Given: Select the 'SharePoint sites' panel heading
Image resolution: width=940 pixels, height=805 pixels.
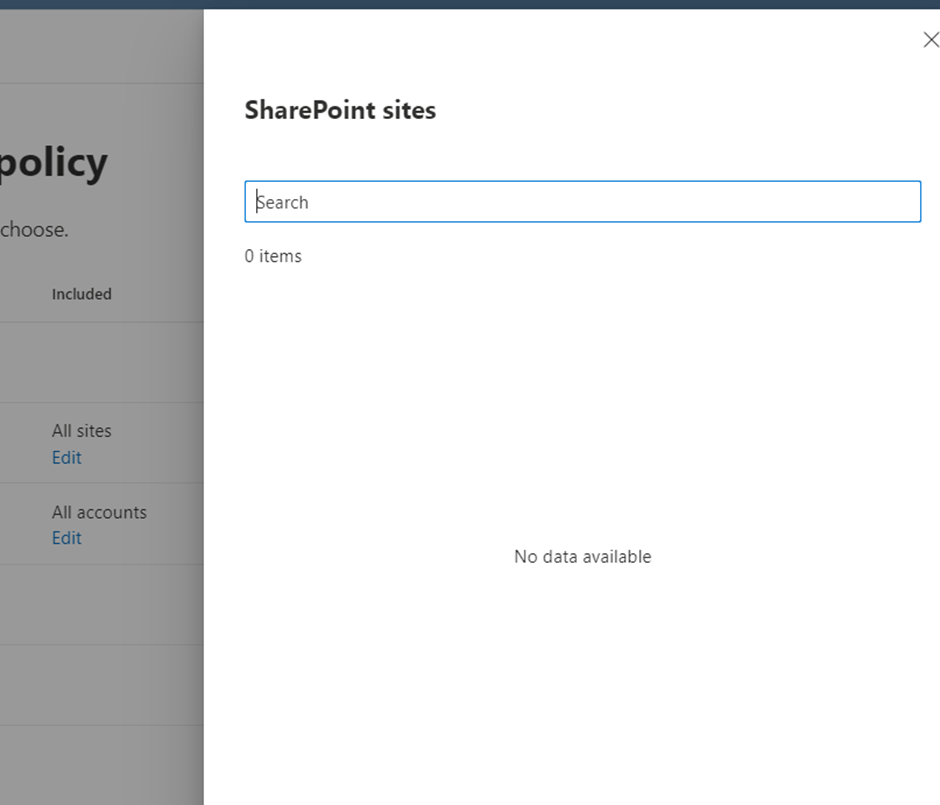Looking at the screenshot, I should 340,110.
